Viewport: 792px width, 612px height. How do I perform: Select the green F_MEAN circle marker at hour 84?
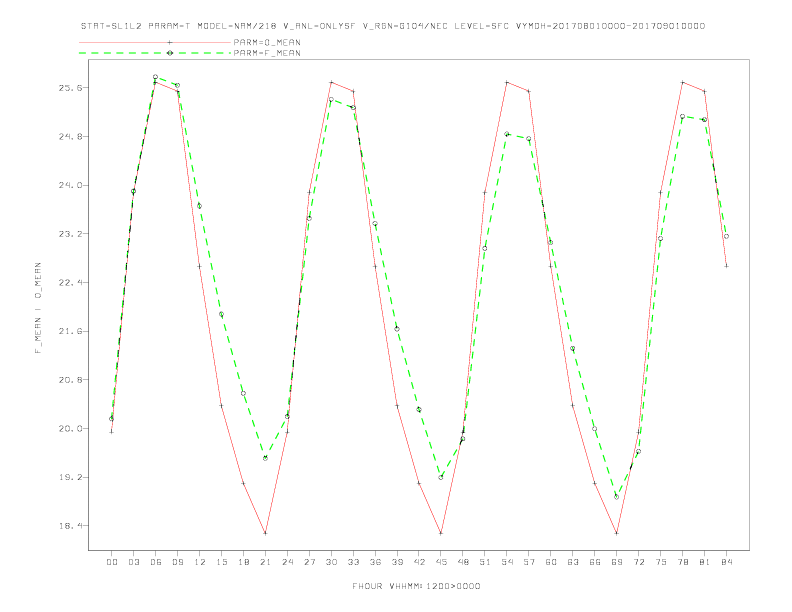(x=727, y=236)
